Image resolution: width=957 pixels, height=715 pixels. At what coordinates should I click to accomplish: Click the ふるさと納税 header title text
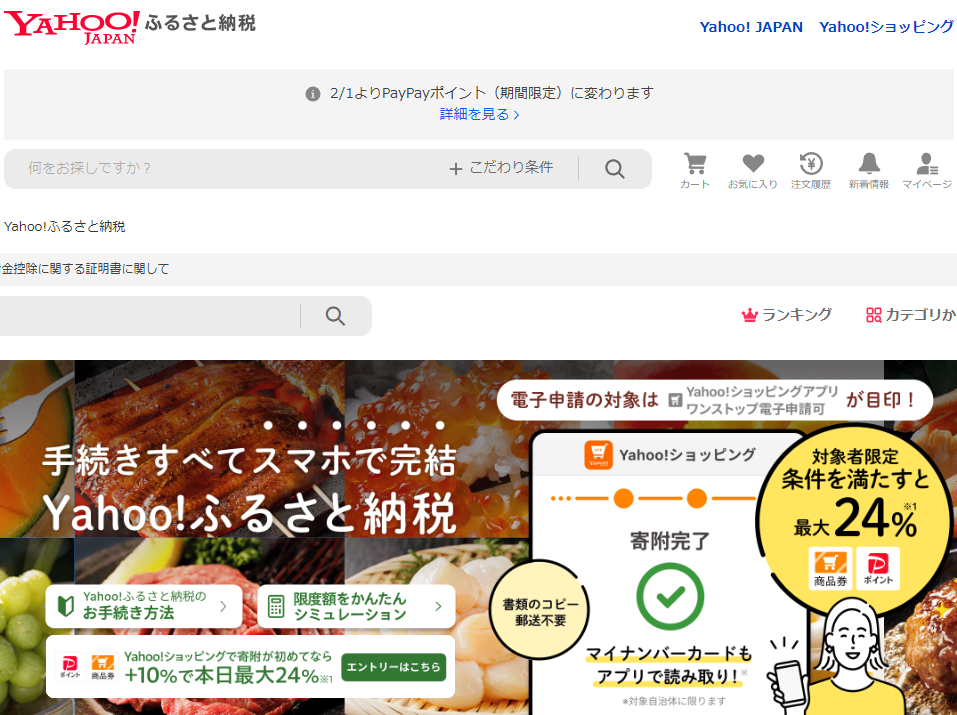(200, 23)
